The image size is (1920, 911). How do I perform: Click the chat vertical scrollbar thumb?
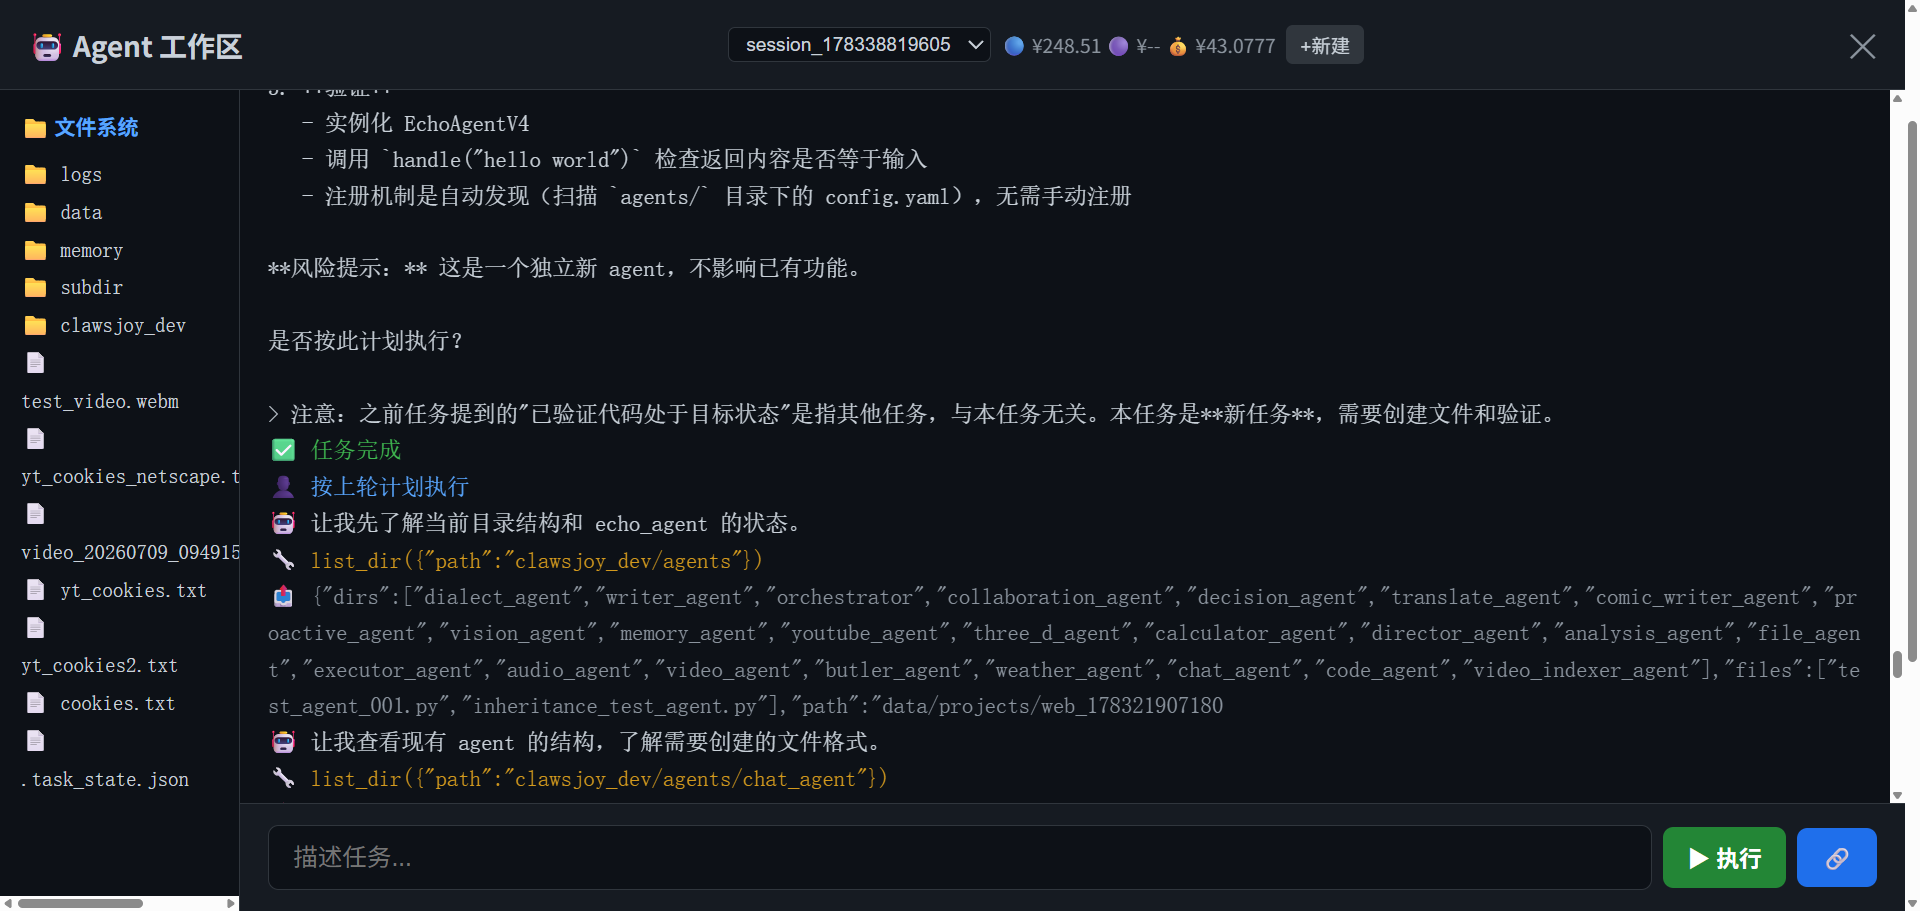[x=1897, y=664]
